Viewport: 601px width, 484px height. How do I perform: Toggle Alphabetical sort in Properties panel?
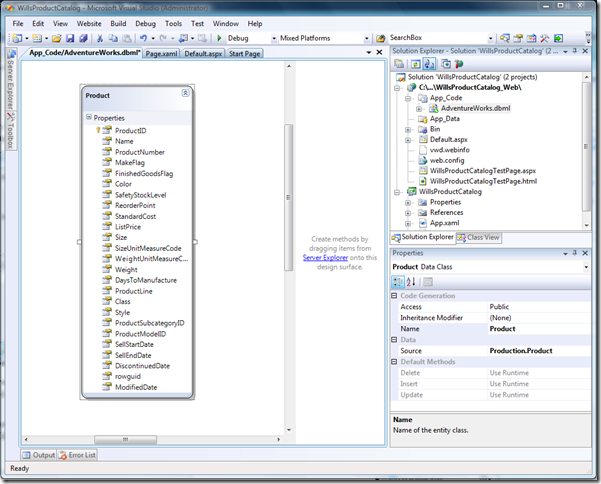(x=411, y=282)
